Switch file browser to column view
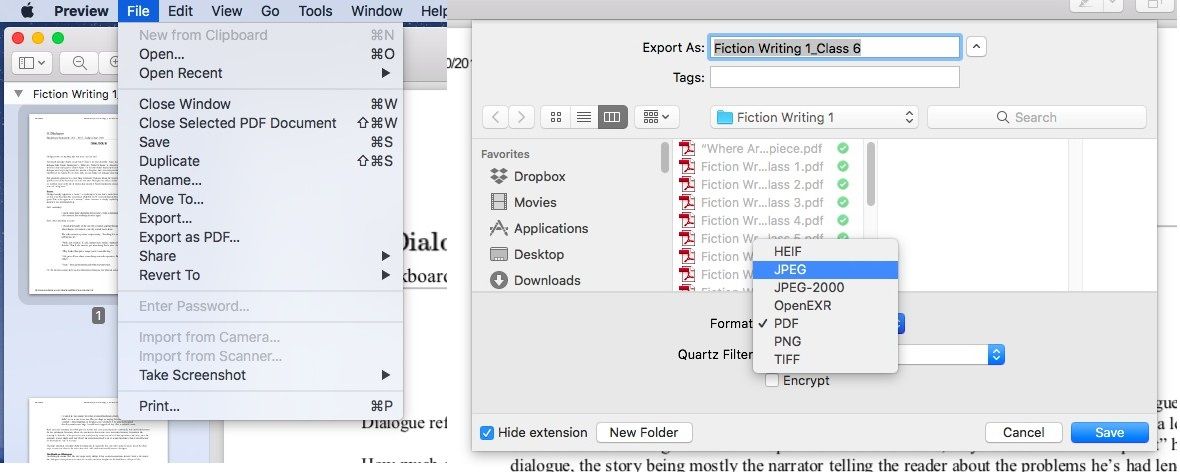This screenshot has height=472, width=1180. (612, 117)
